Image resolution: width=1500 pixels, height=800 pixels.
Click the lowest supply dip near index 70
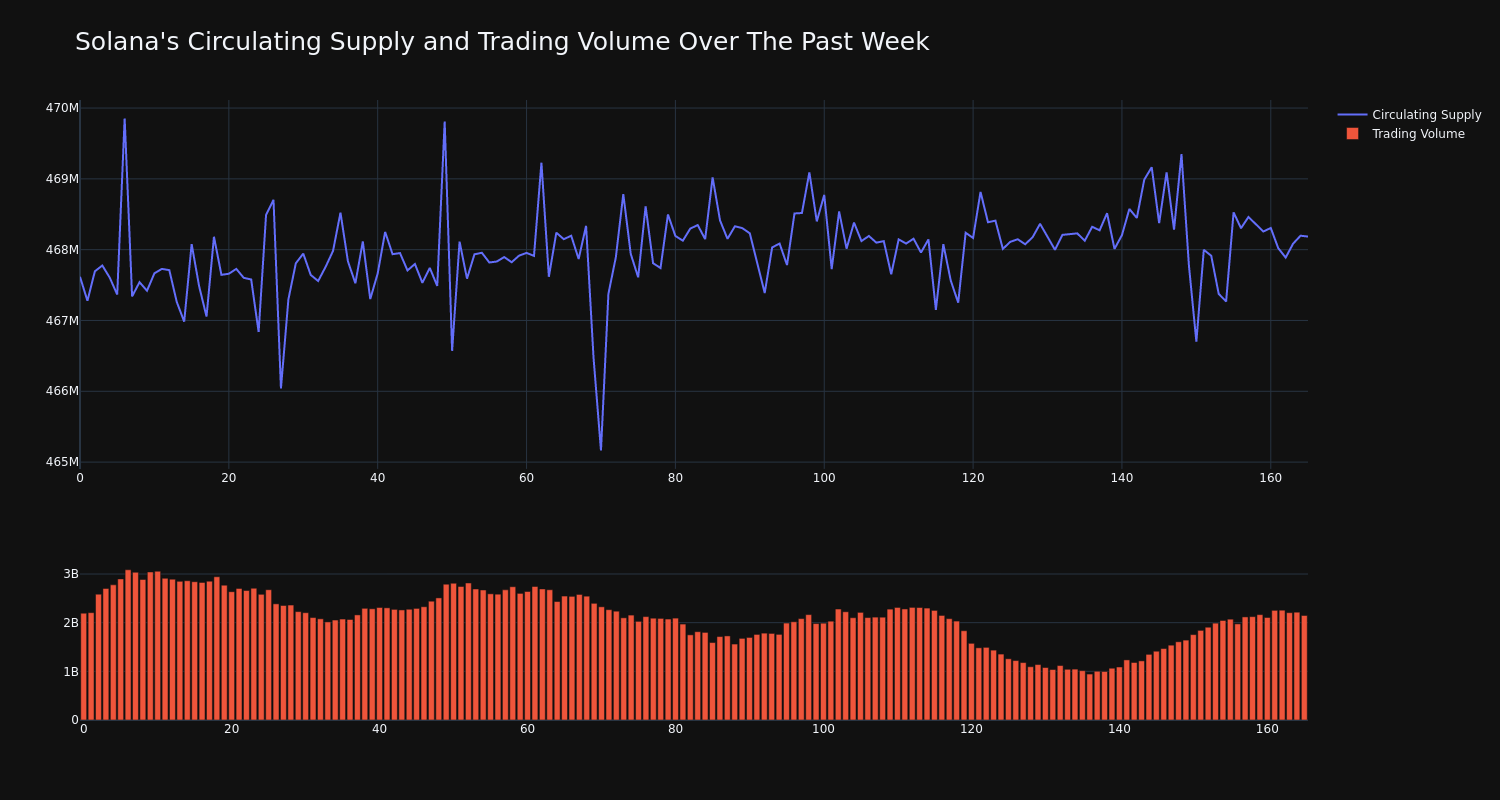(601, 449)
